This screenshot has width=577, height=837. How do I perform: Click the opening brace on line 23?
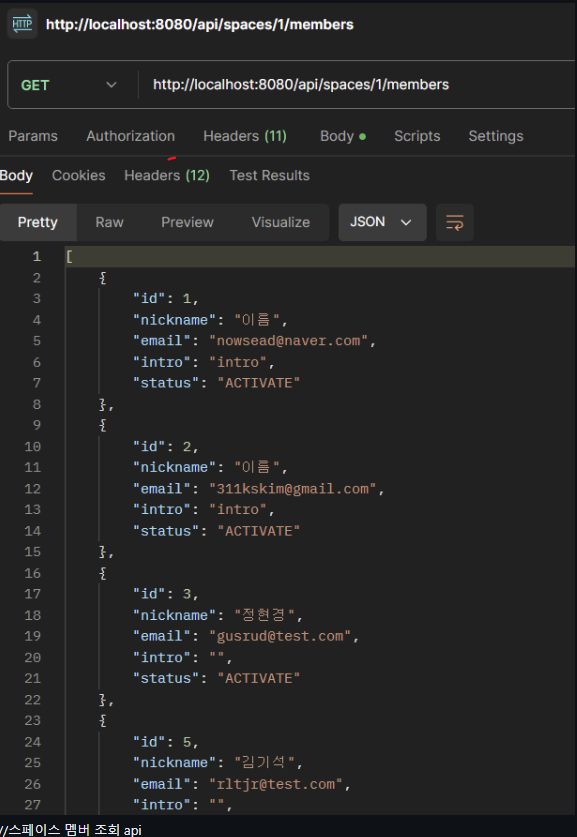click(x=103, y=720)
